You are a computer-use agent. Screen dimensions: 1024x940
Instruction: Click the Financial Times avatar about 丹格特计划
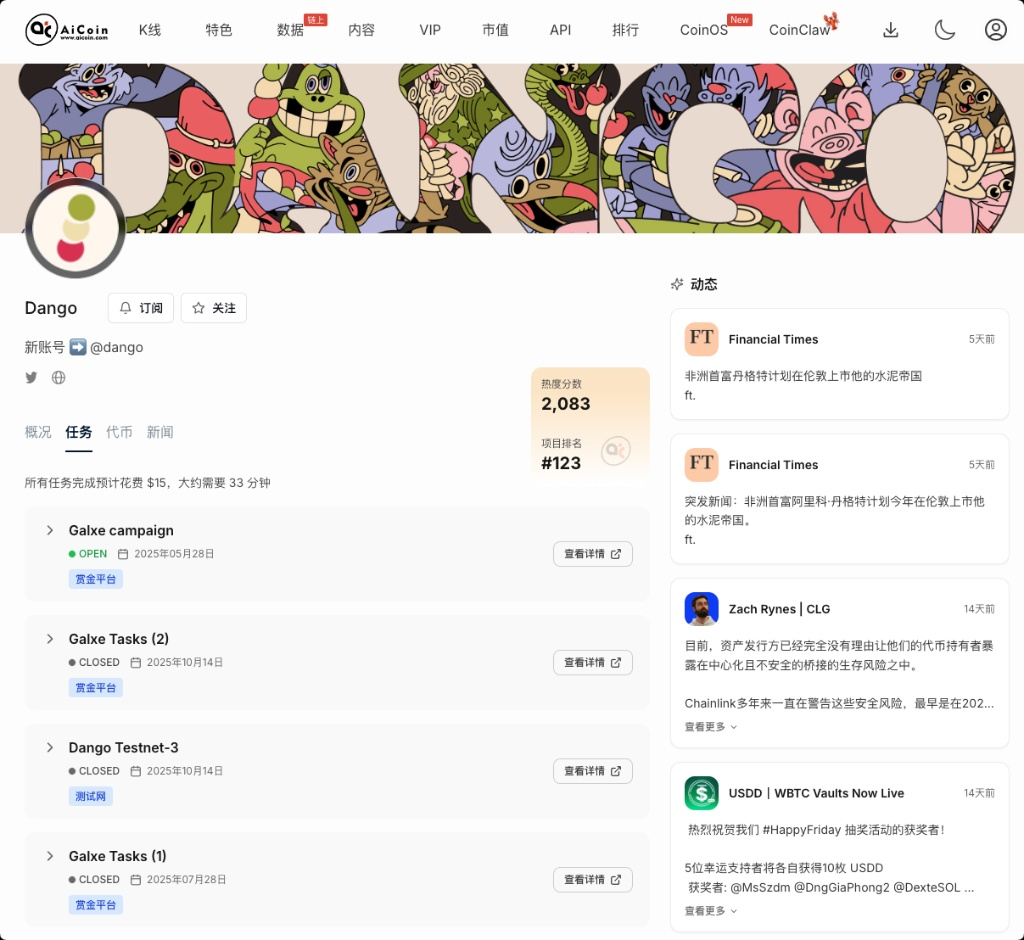click(x=701, y=339)
